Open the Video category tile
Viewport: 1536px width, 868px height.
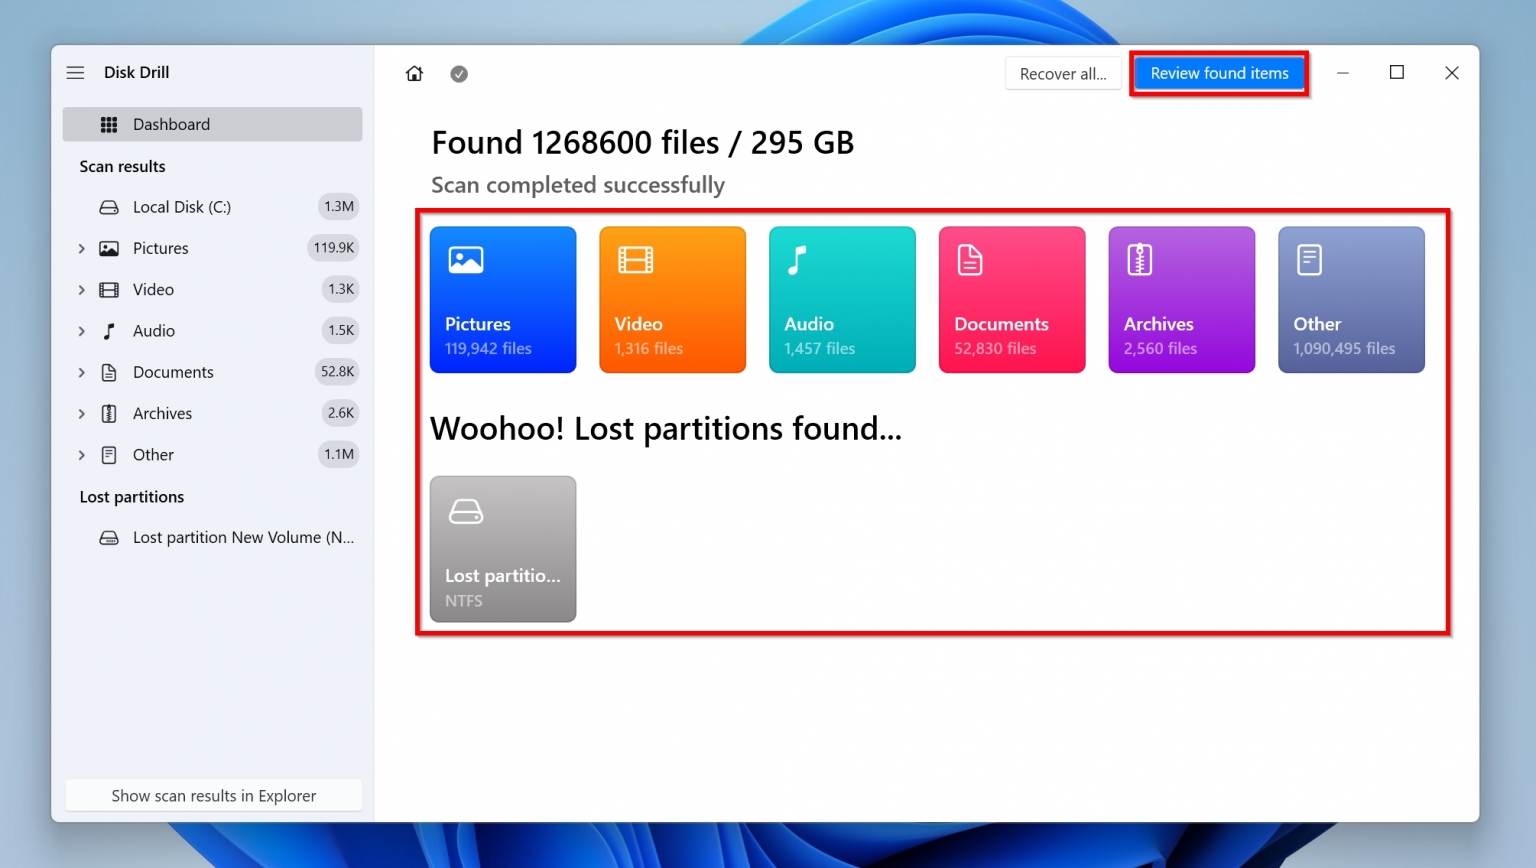tap(672, 299)
